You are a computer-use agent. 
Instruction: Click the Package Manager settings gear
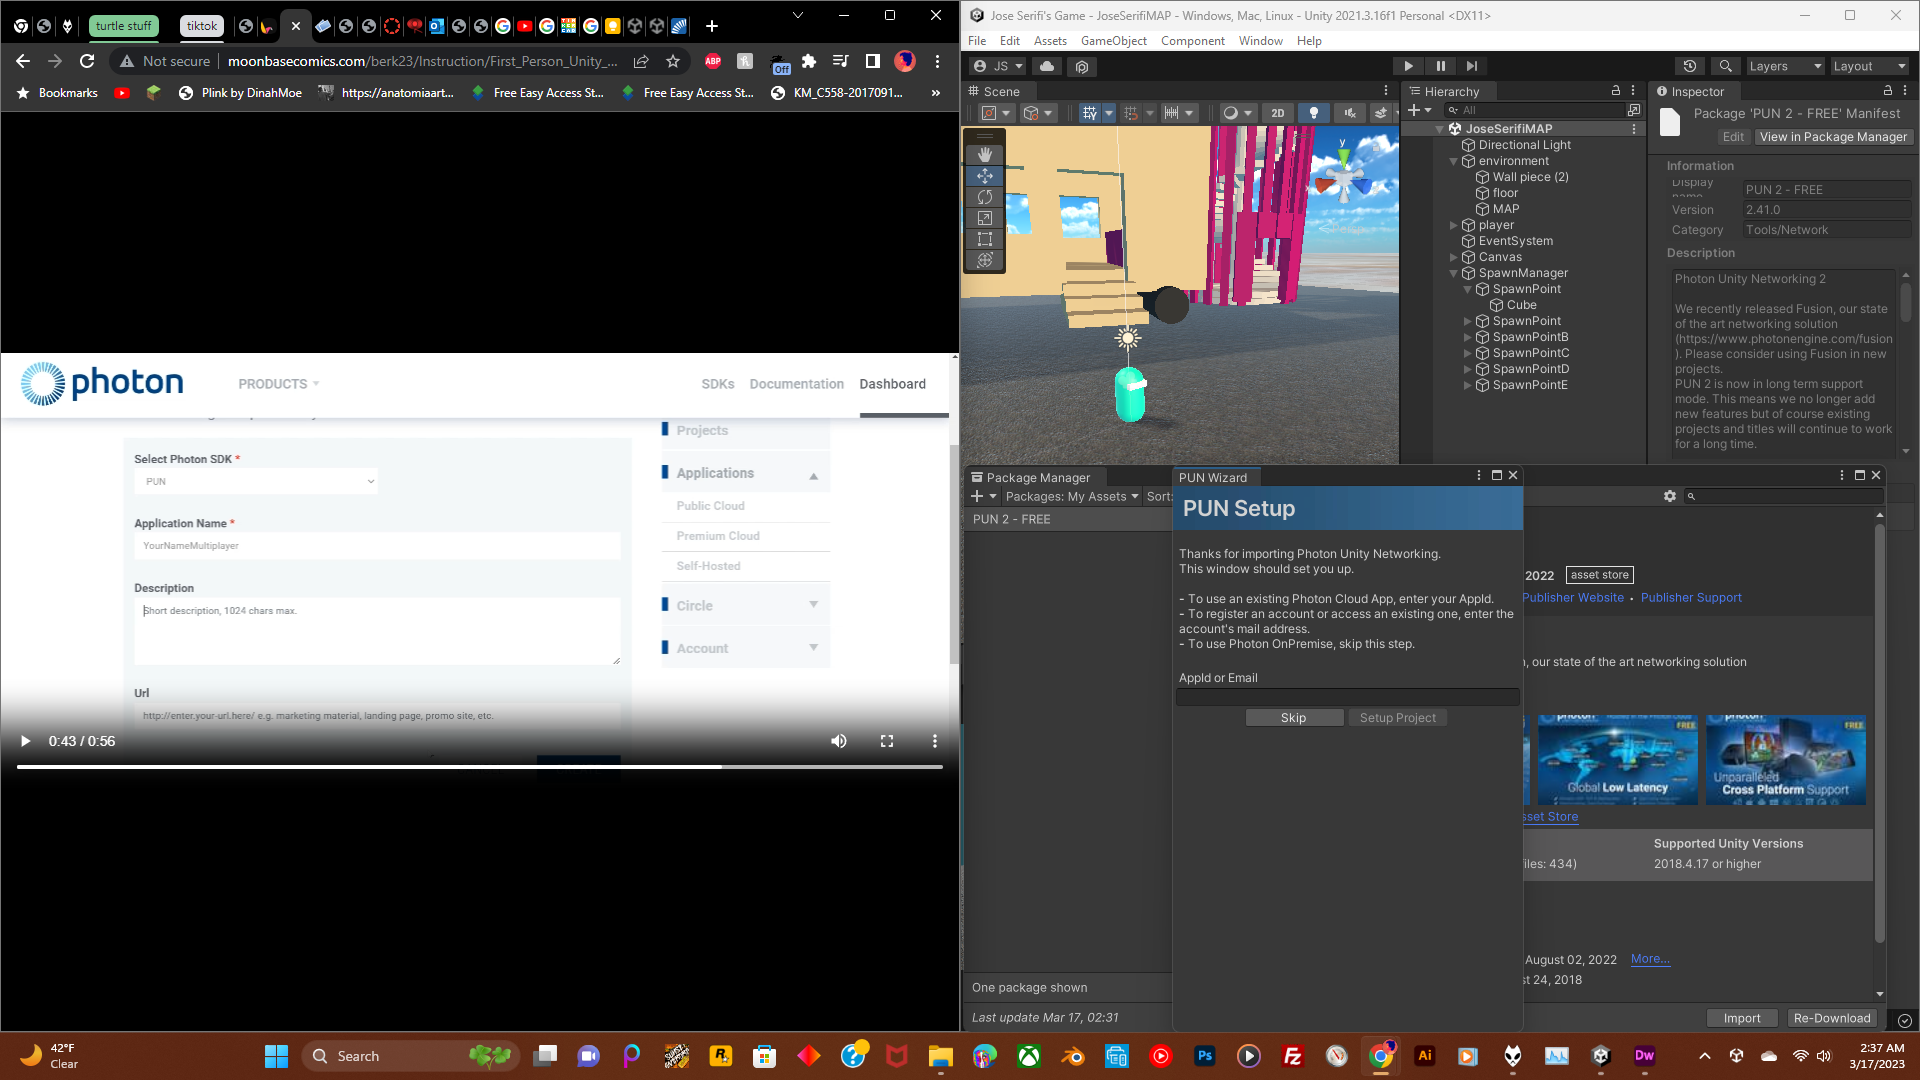click(1670, 496)
